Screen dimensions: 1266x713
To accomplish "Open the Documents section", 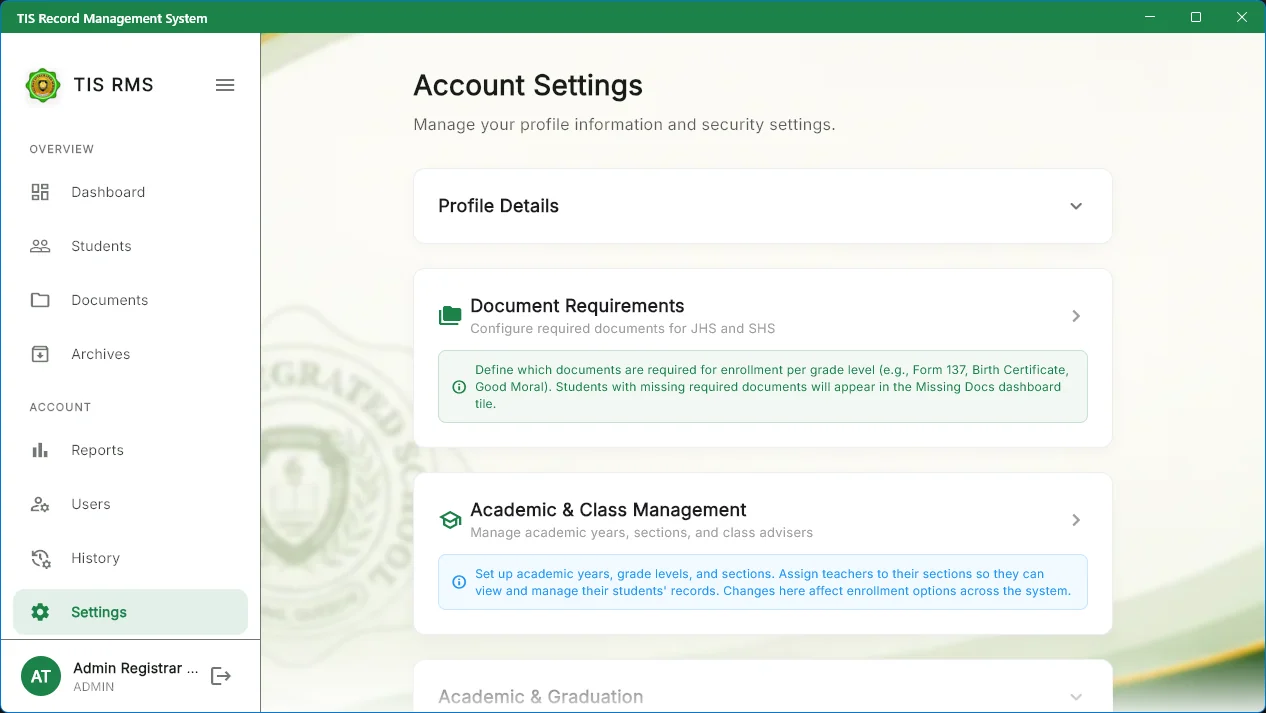I will click(130, 300).
